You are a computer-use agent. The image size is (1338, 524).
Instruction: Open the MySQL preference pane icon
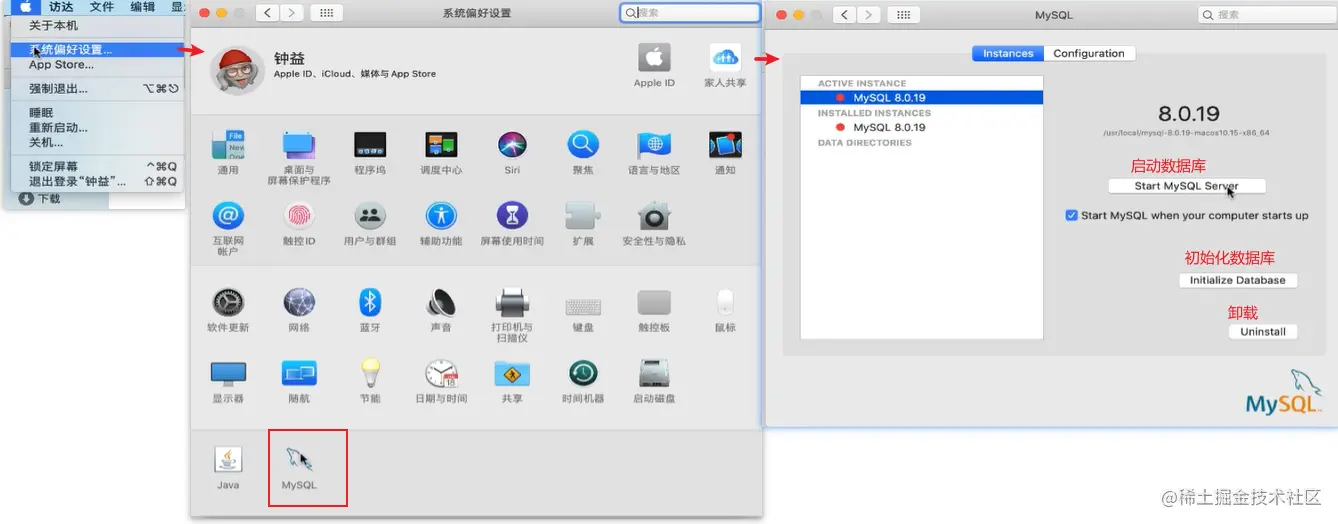pyautogui.click(x=299, y=460)
